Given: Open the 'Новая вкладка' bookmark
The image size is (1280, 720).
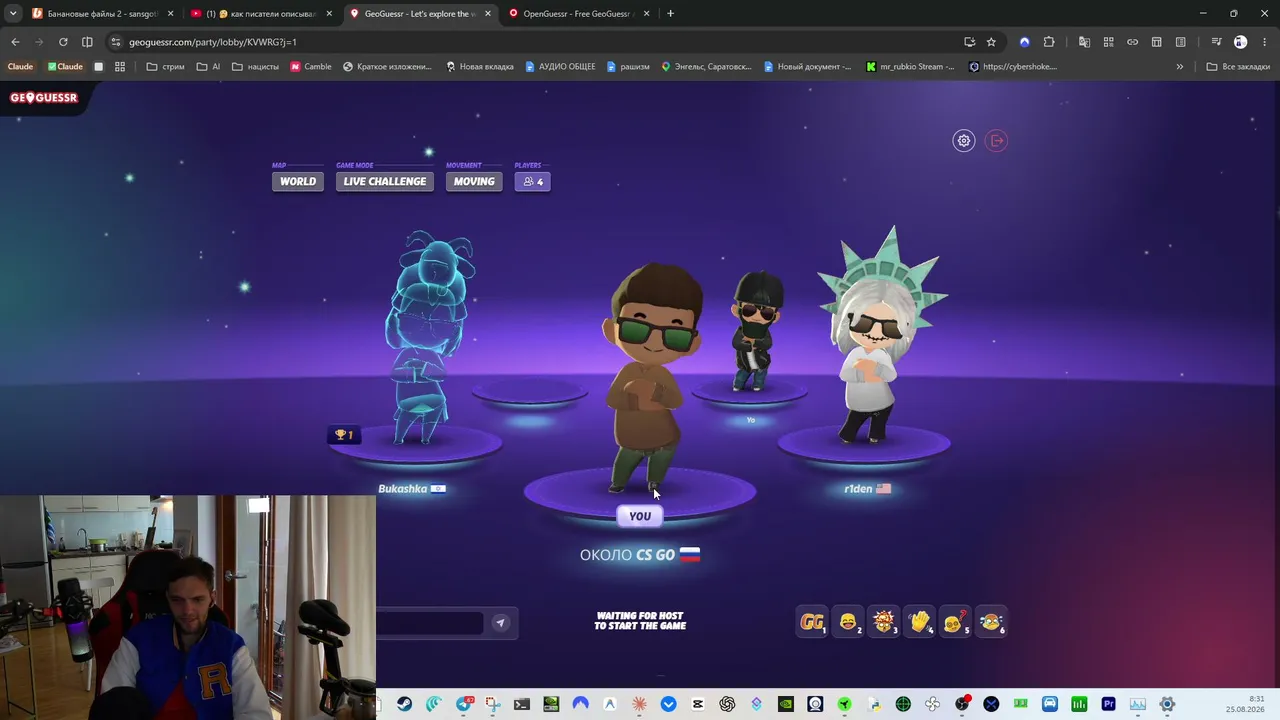Looking at the screenshot, I should 479,67.
